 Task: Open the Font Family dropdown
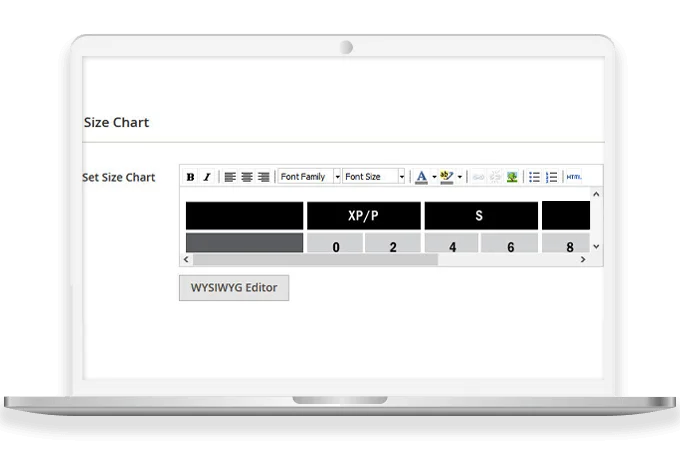pyautogui.click(x=309, y=176)
